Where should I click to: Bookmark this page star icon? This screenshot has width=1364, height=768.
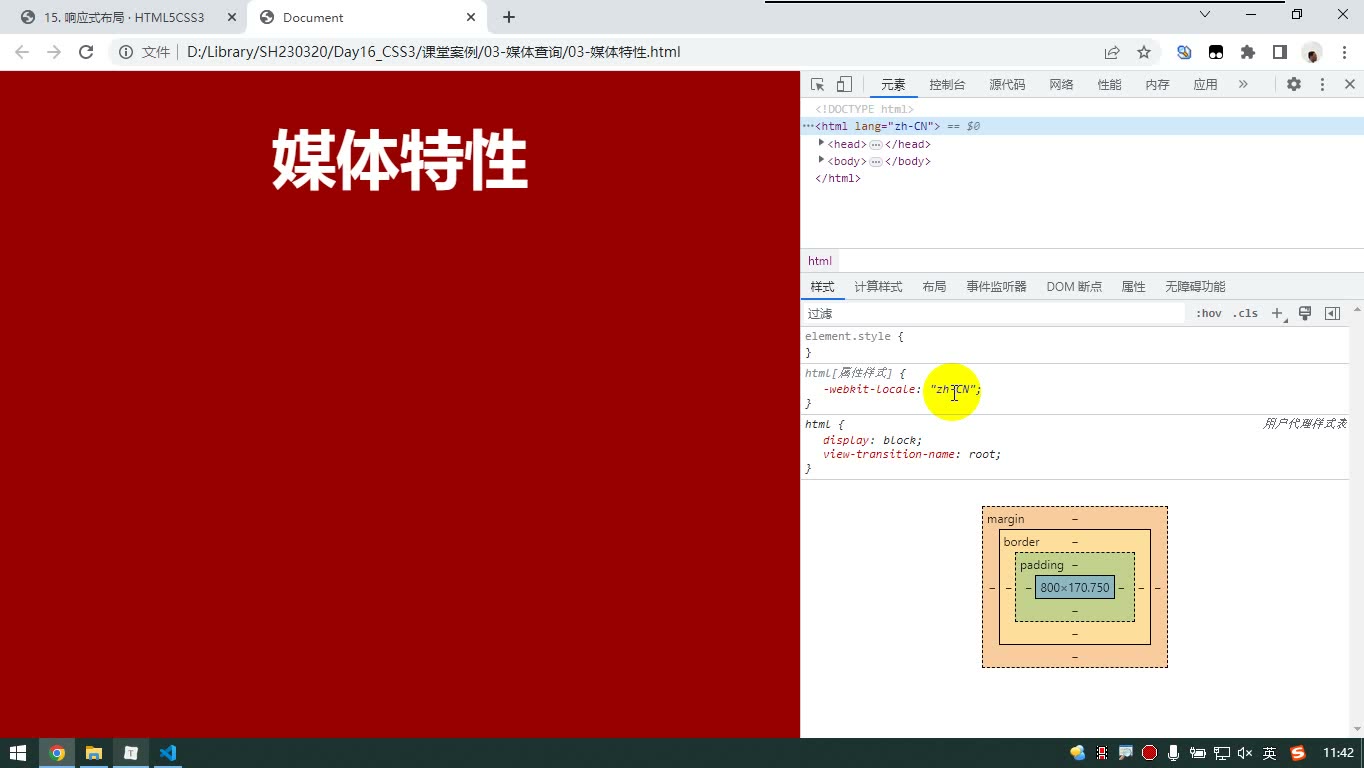pos(1144,52)
